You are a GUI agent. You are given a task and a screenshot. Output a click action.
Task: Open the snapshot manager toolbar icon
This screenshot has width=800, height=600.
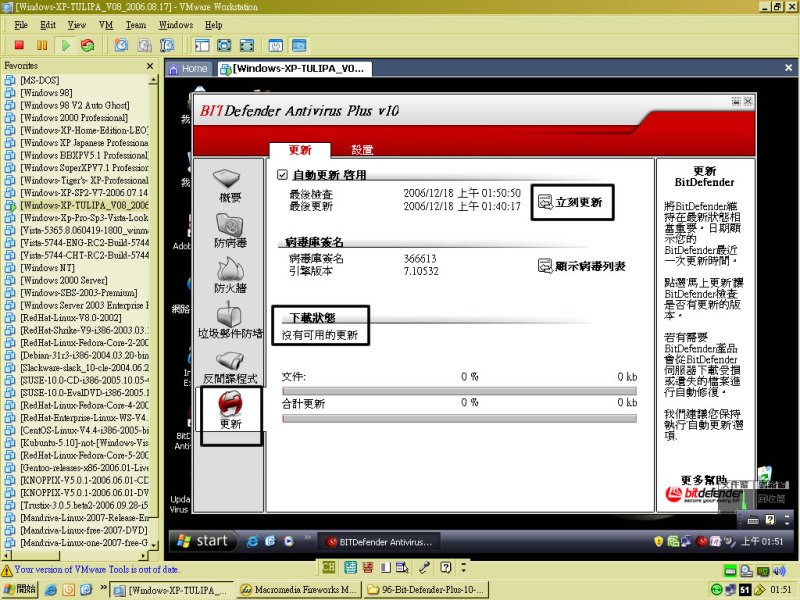click(x=167, y=45)
